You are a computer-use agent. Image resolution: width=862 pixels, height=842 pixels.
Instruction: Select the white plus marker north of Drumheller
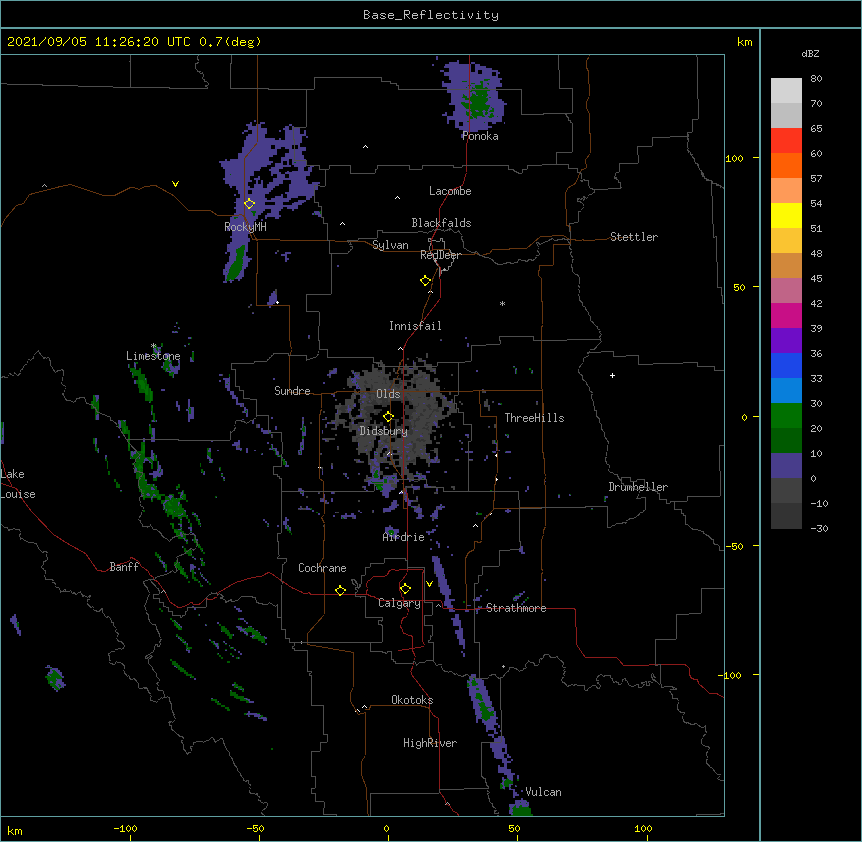(x=612, y=375)
